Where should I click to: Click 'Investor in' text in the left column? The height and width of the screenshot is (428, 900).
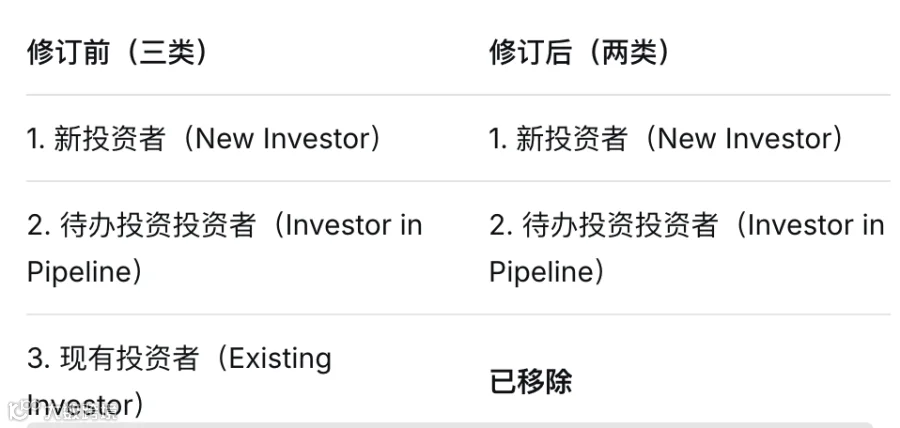pos(354,225)
